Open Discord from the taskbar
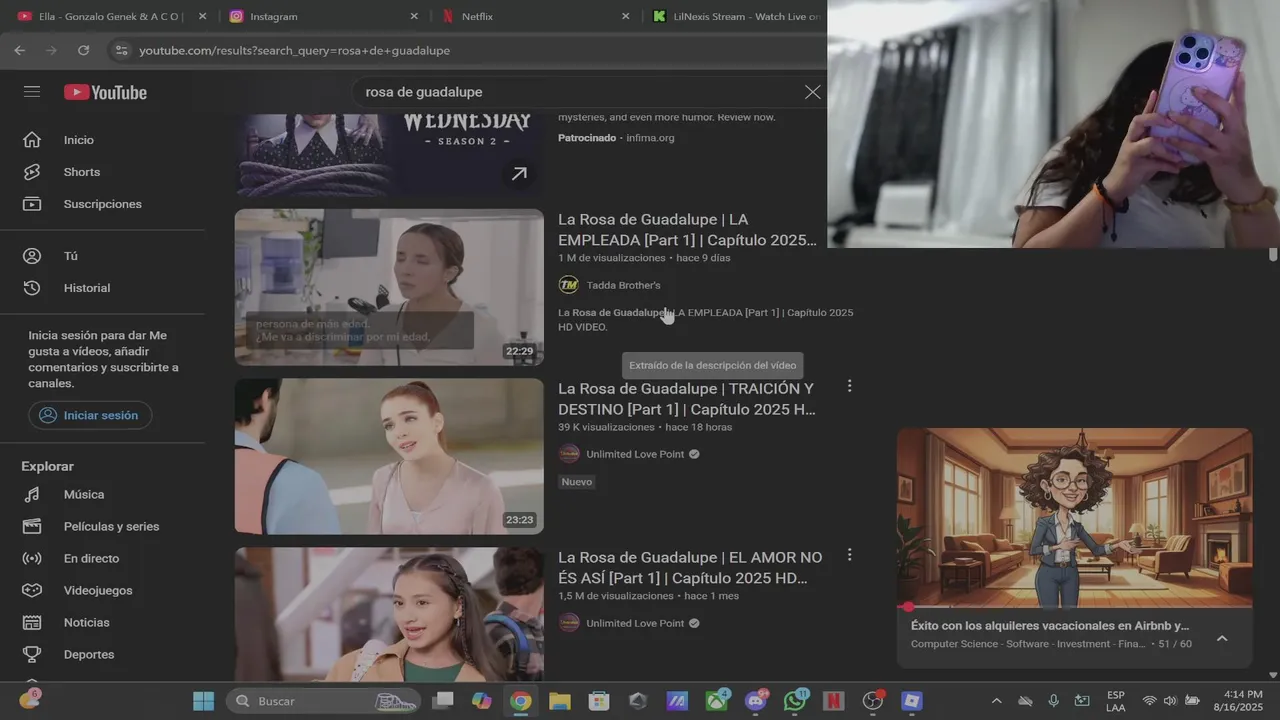 tap(756, 701)
